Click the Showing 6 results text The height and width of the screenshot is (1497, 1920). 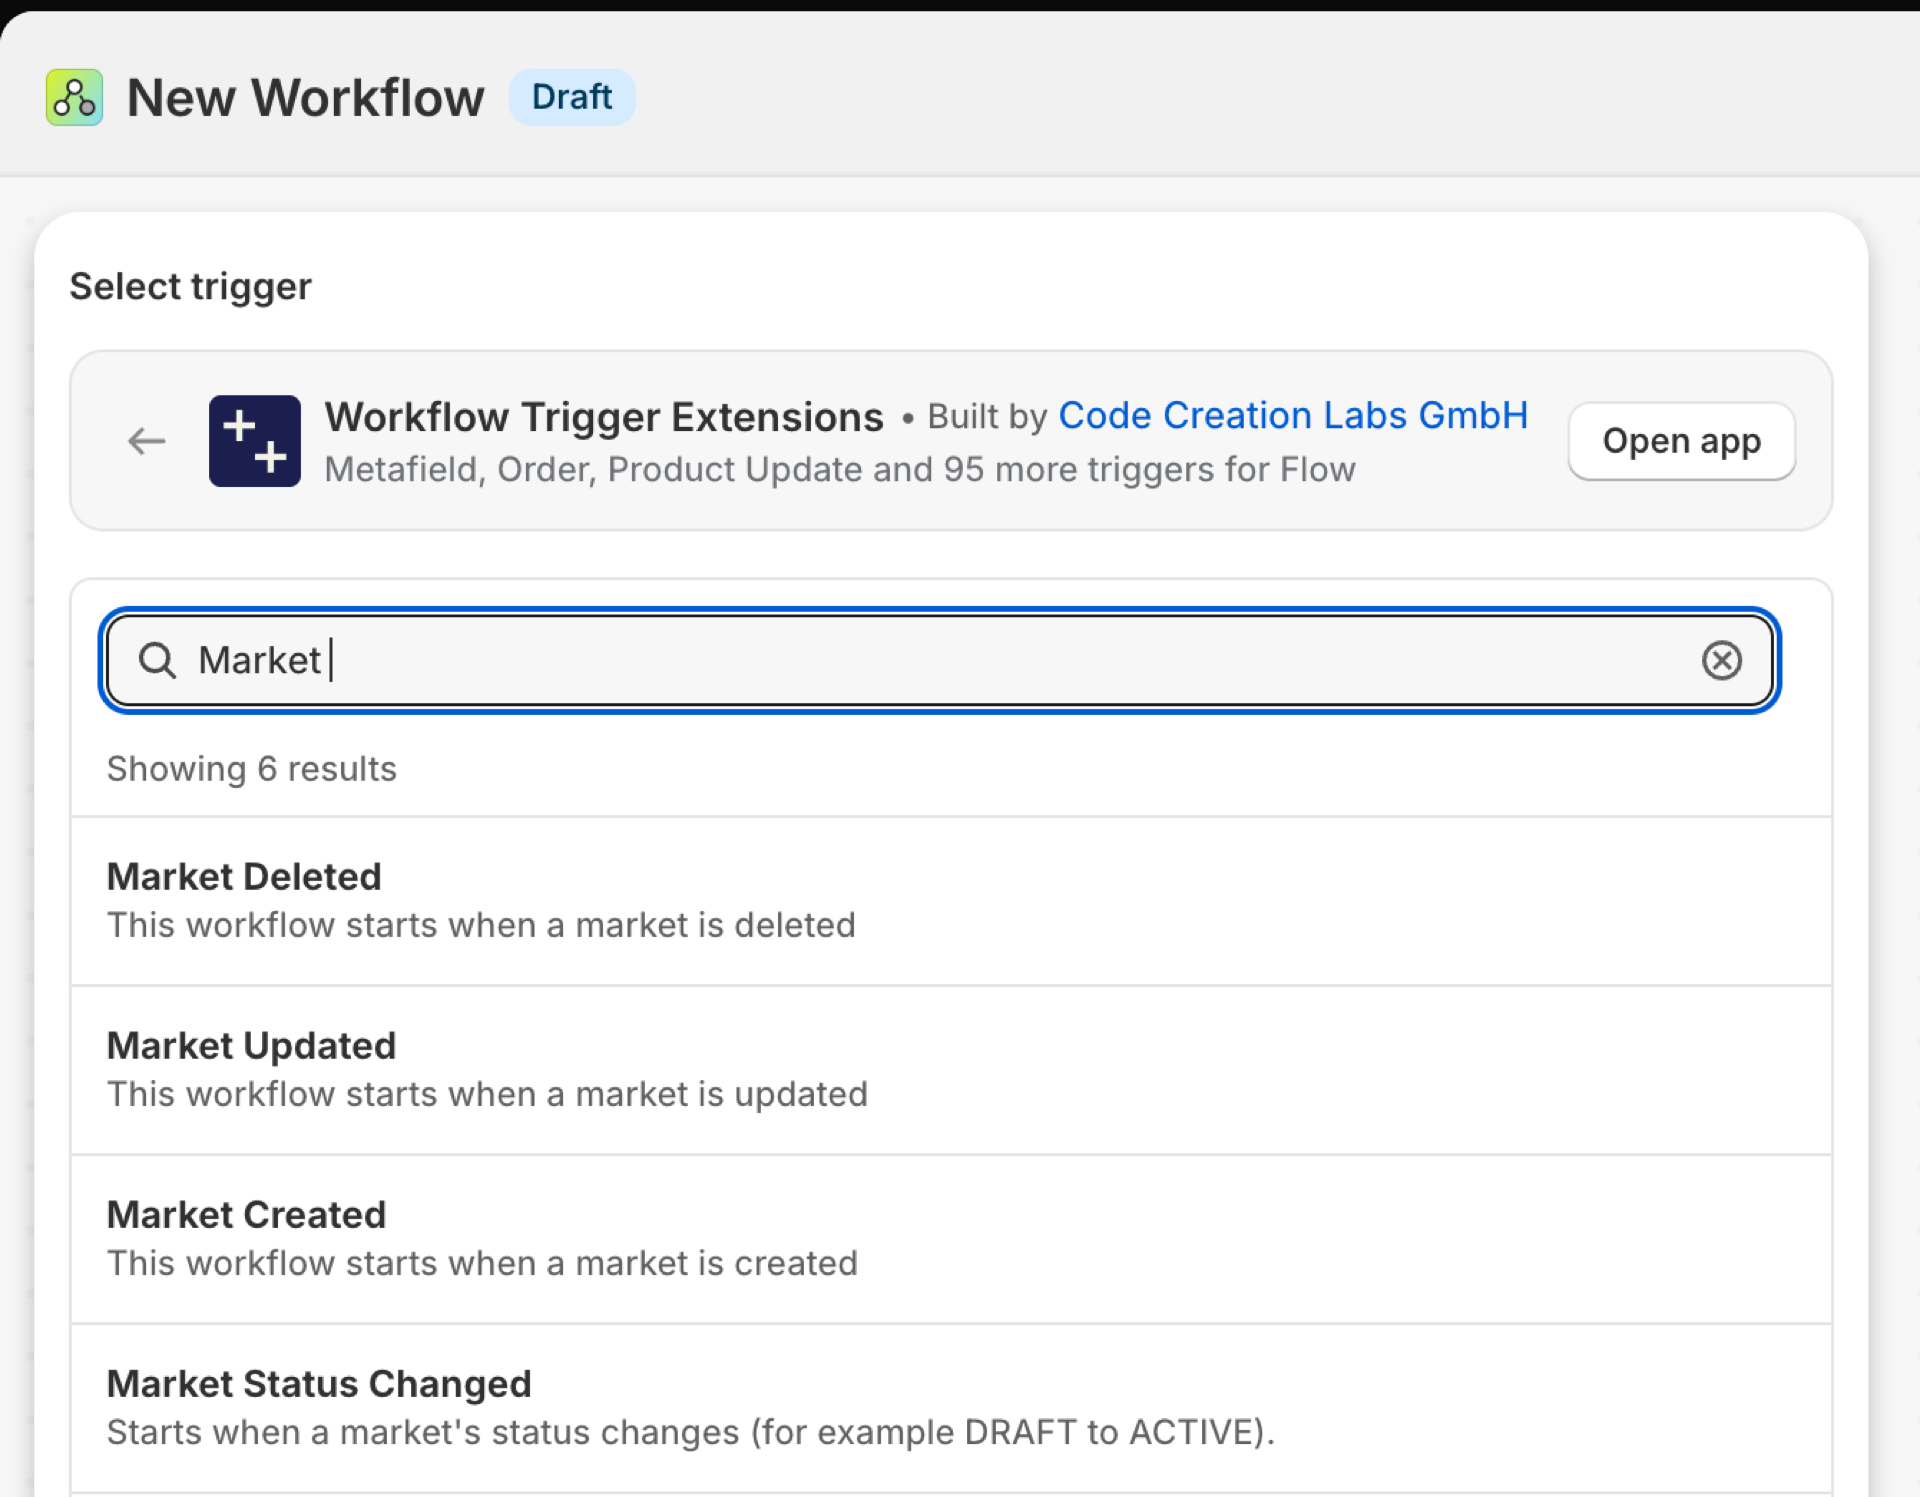tap(252, 769)
